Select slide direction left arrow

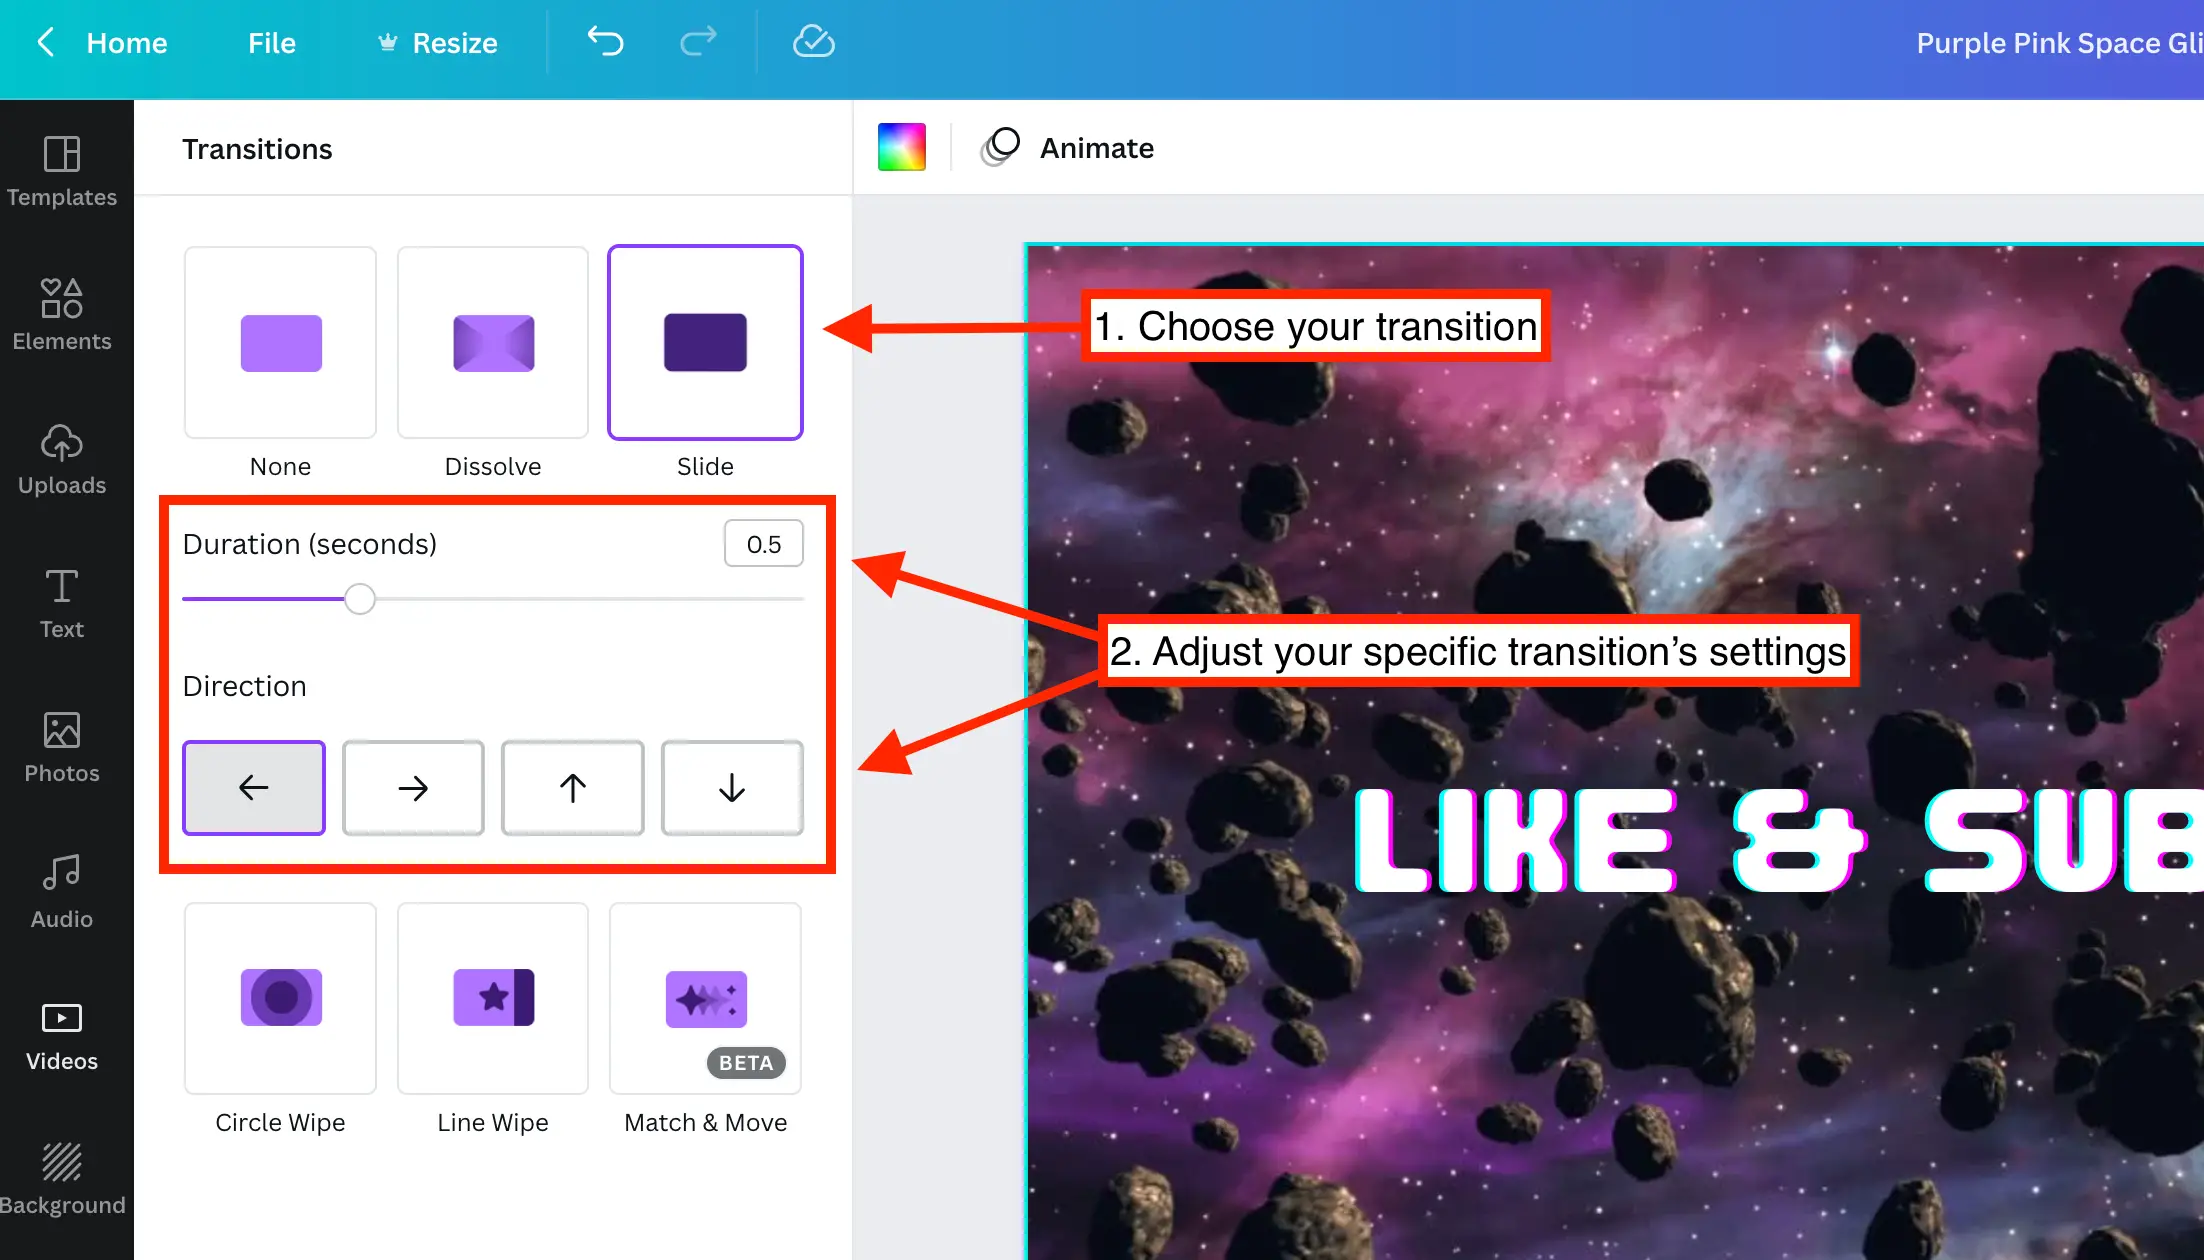click(254, 788)
